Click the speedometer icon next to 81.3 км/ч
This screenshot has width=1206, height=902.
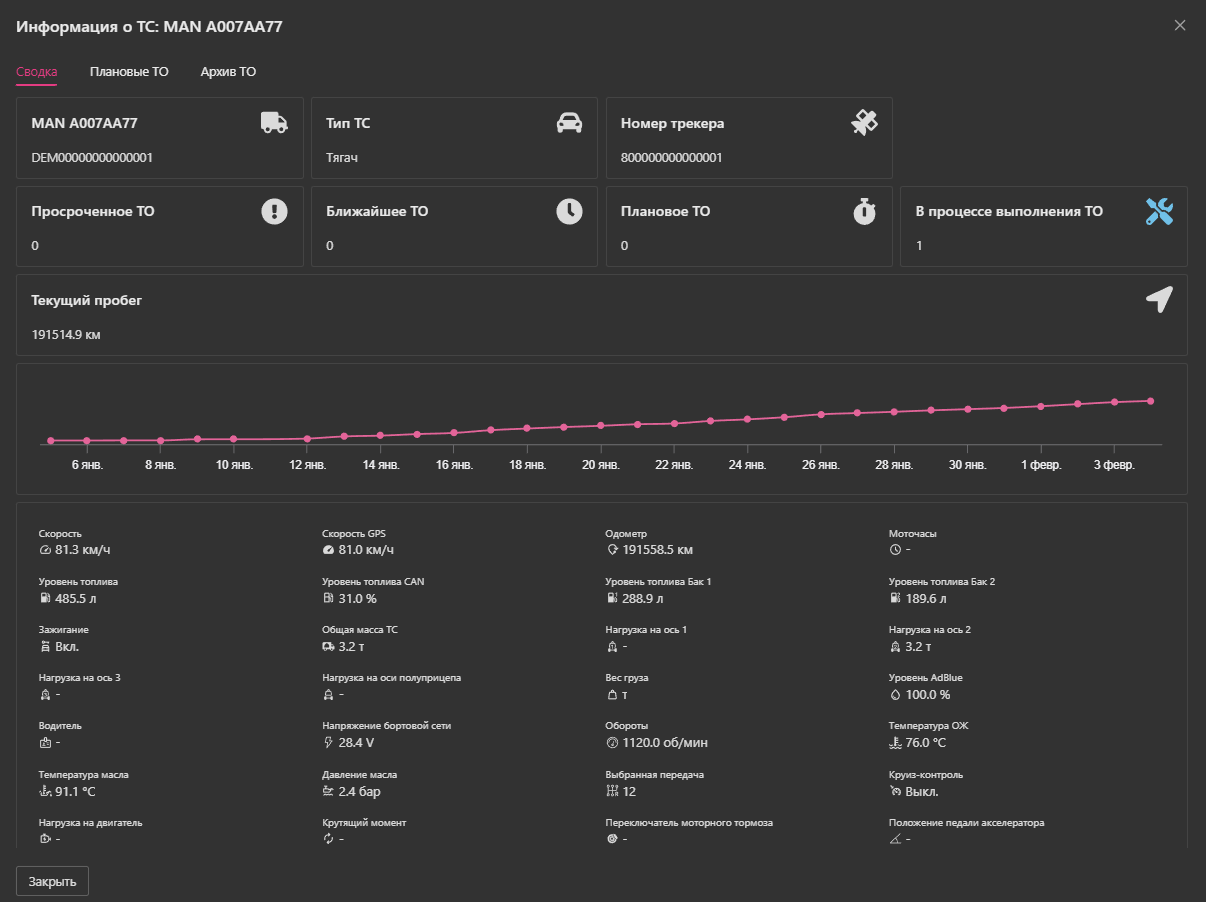45,550
